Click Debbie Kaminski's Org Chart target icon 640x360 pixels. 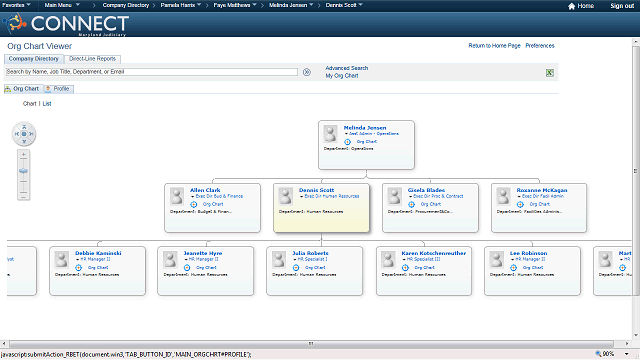coord(78,268)
